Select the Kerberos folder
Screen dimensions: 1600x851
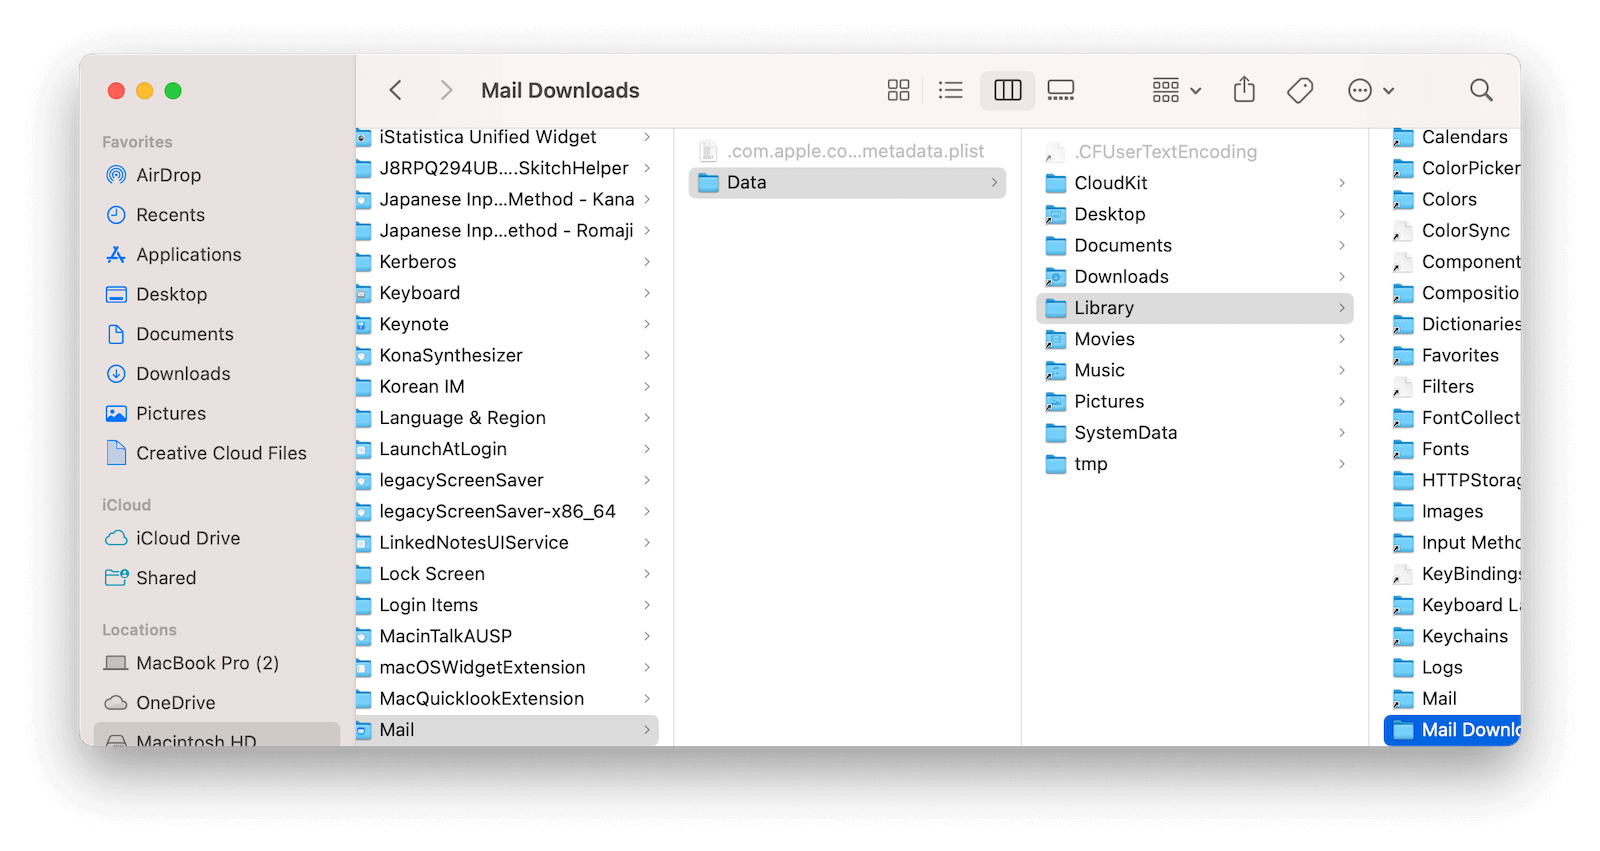[507, 262]
